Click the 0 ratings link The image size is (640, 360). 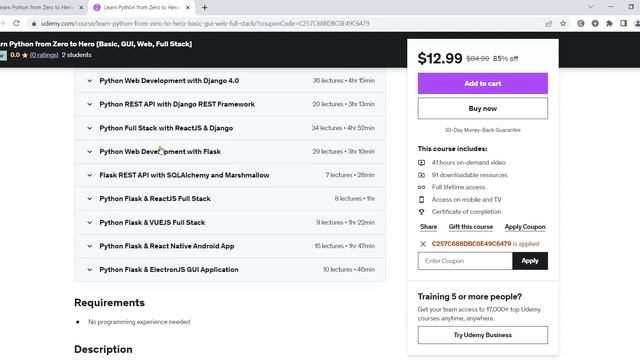pyautogui.click(x=44, y=55)
